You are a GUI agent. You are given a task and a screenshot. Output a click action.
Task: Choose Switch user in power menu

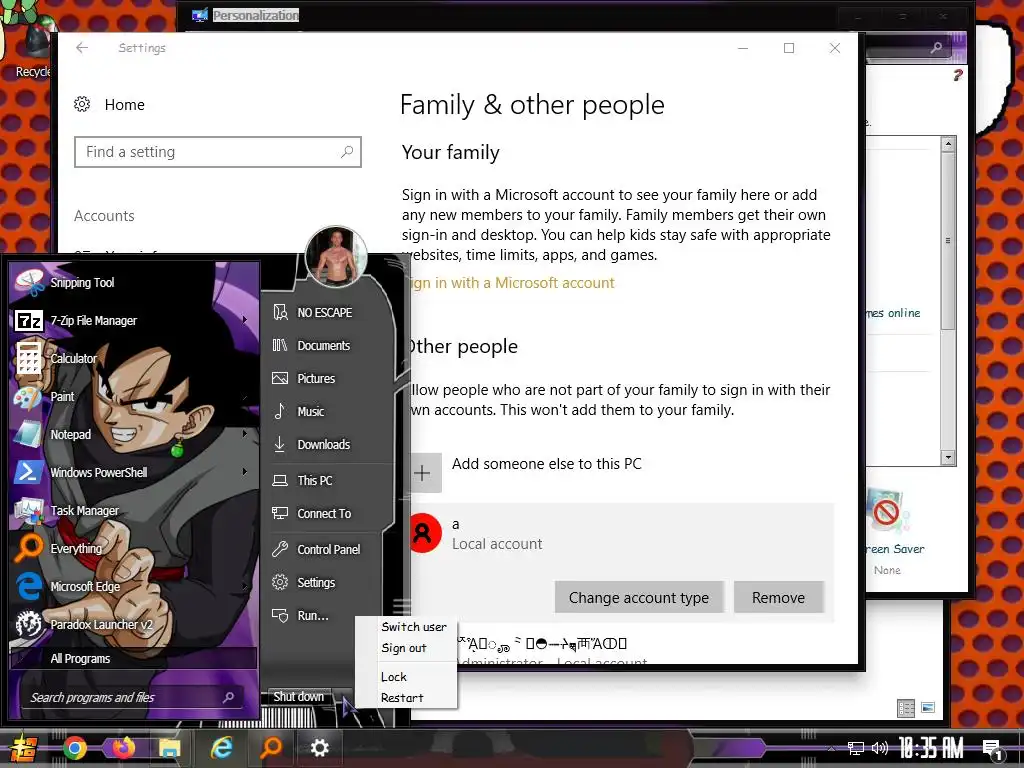click(x=413, y=627)
